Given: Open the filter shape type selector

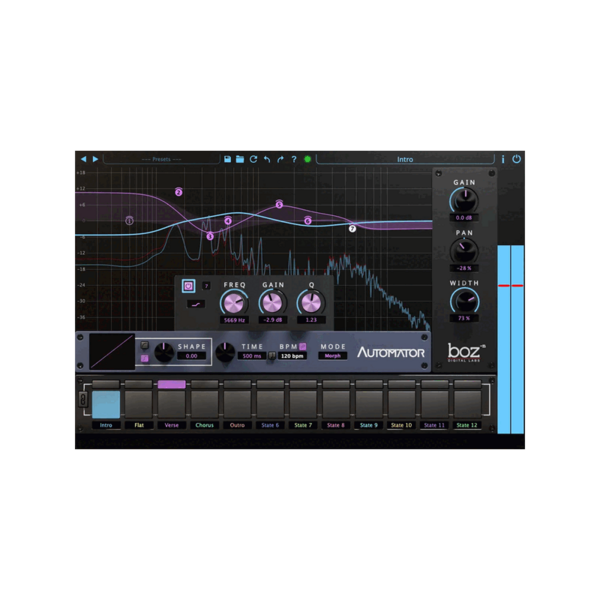Looking at the screenshot, I should coord(196,305).
